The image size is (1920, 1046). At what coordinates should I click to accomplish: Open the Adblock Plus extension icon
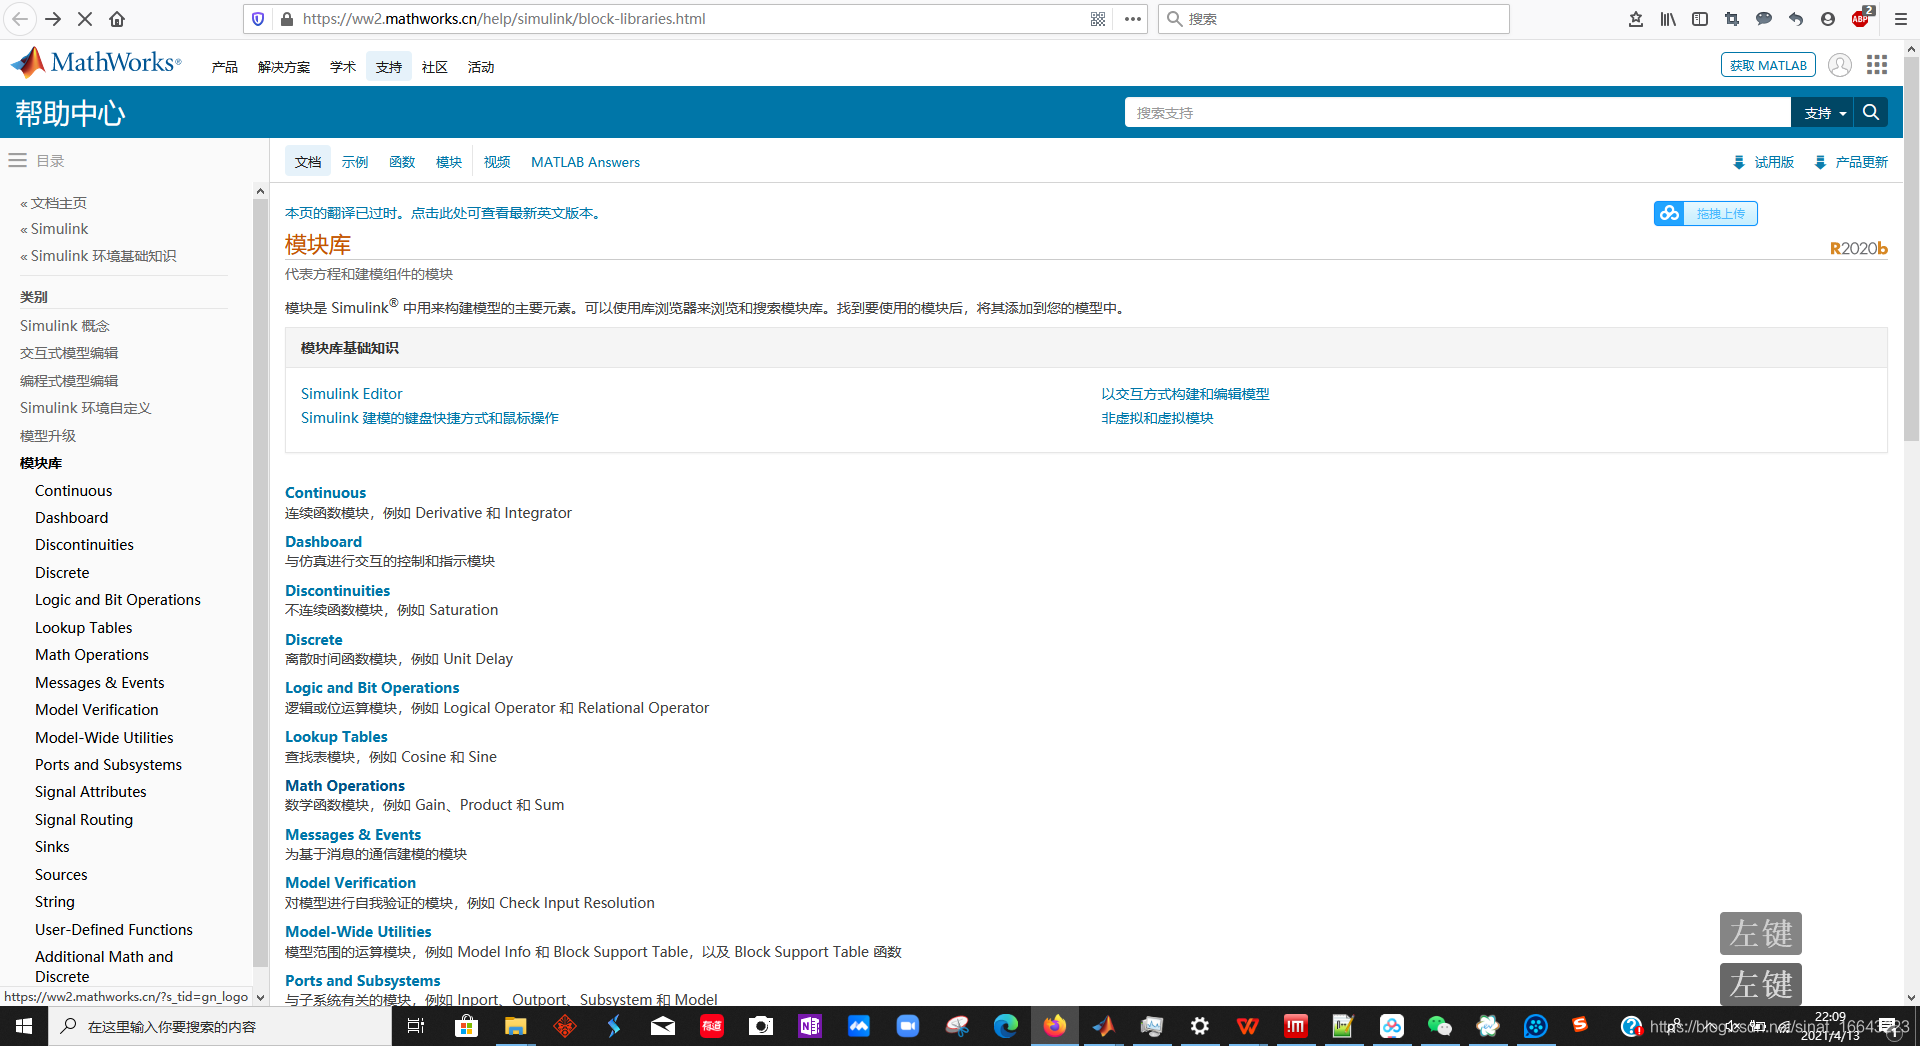(x=1861, y=17)
